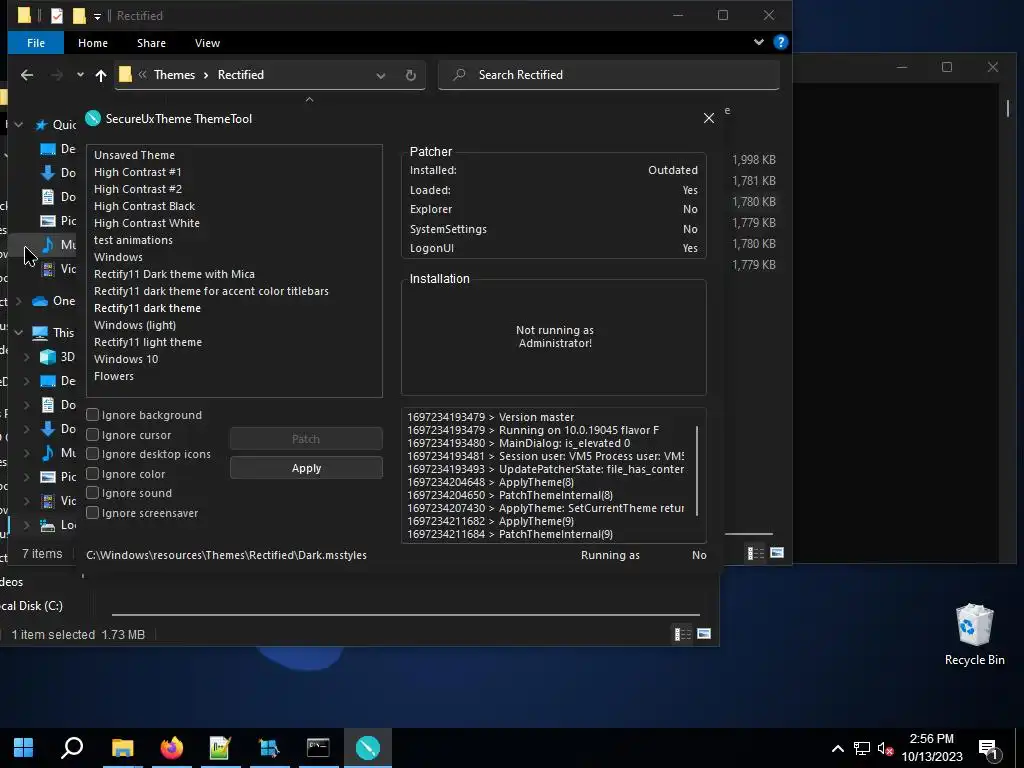This screenshot has width=1024, height=768.
Task: Expand address bar history dropdown
Action: point(380,76)
